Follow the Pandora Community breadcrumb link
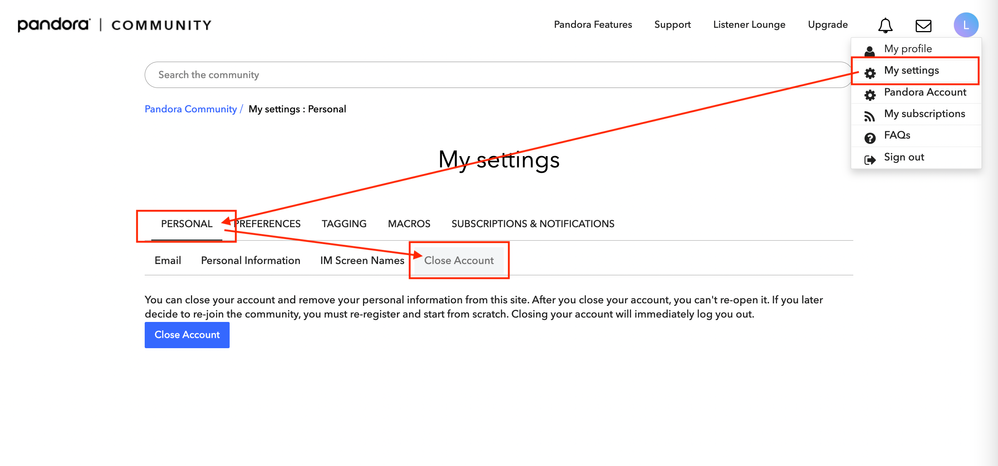 (x=190, y=109)
